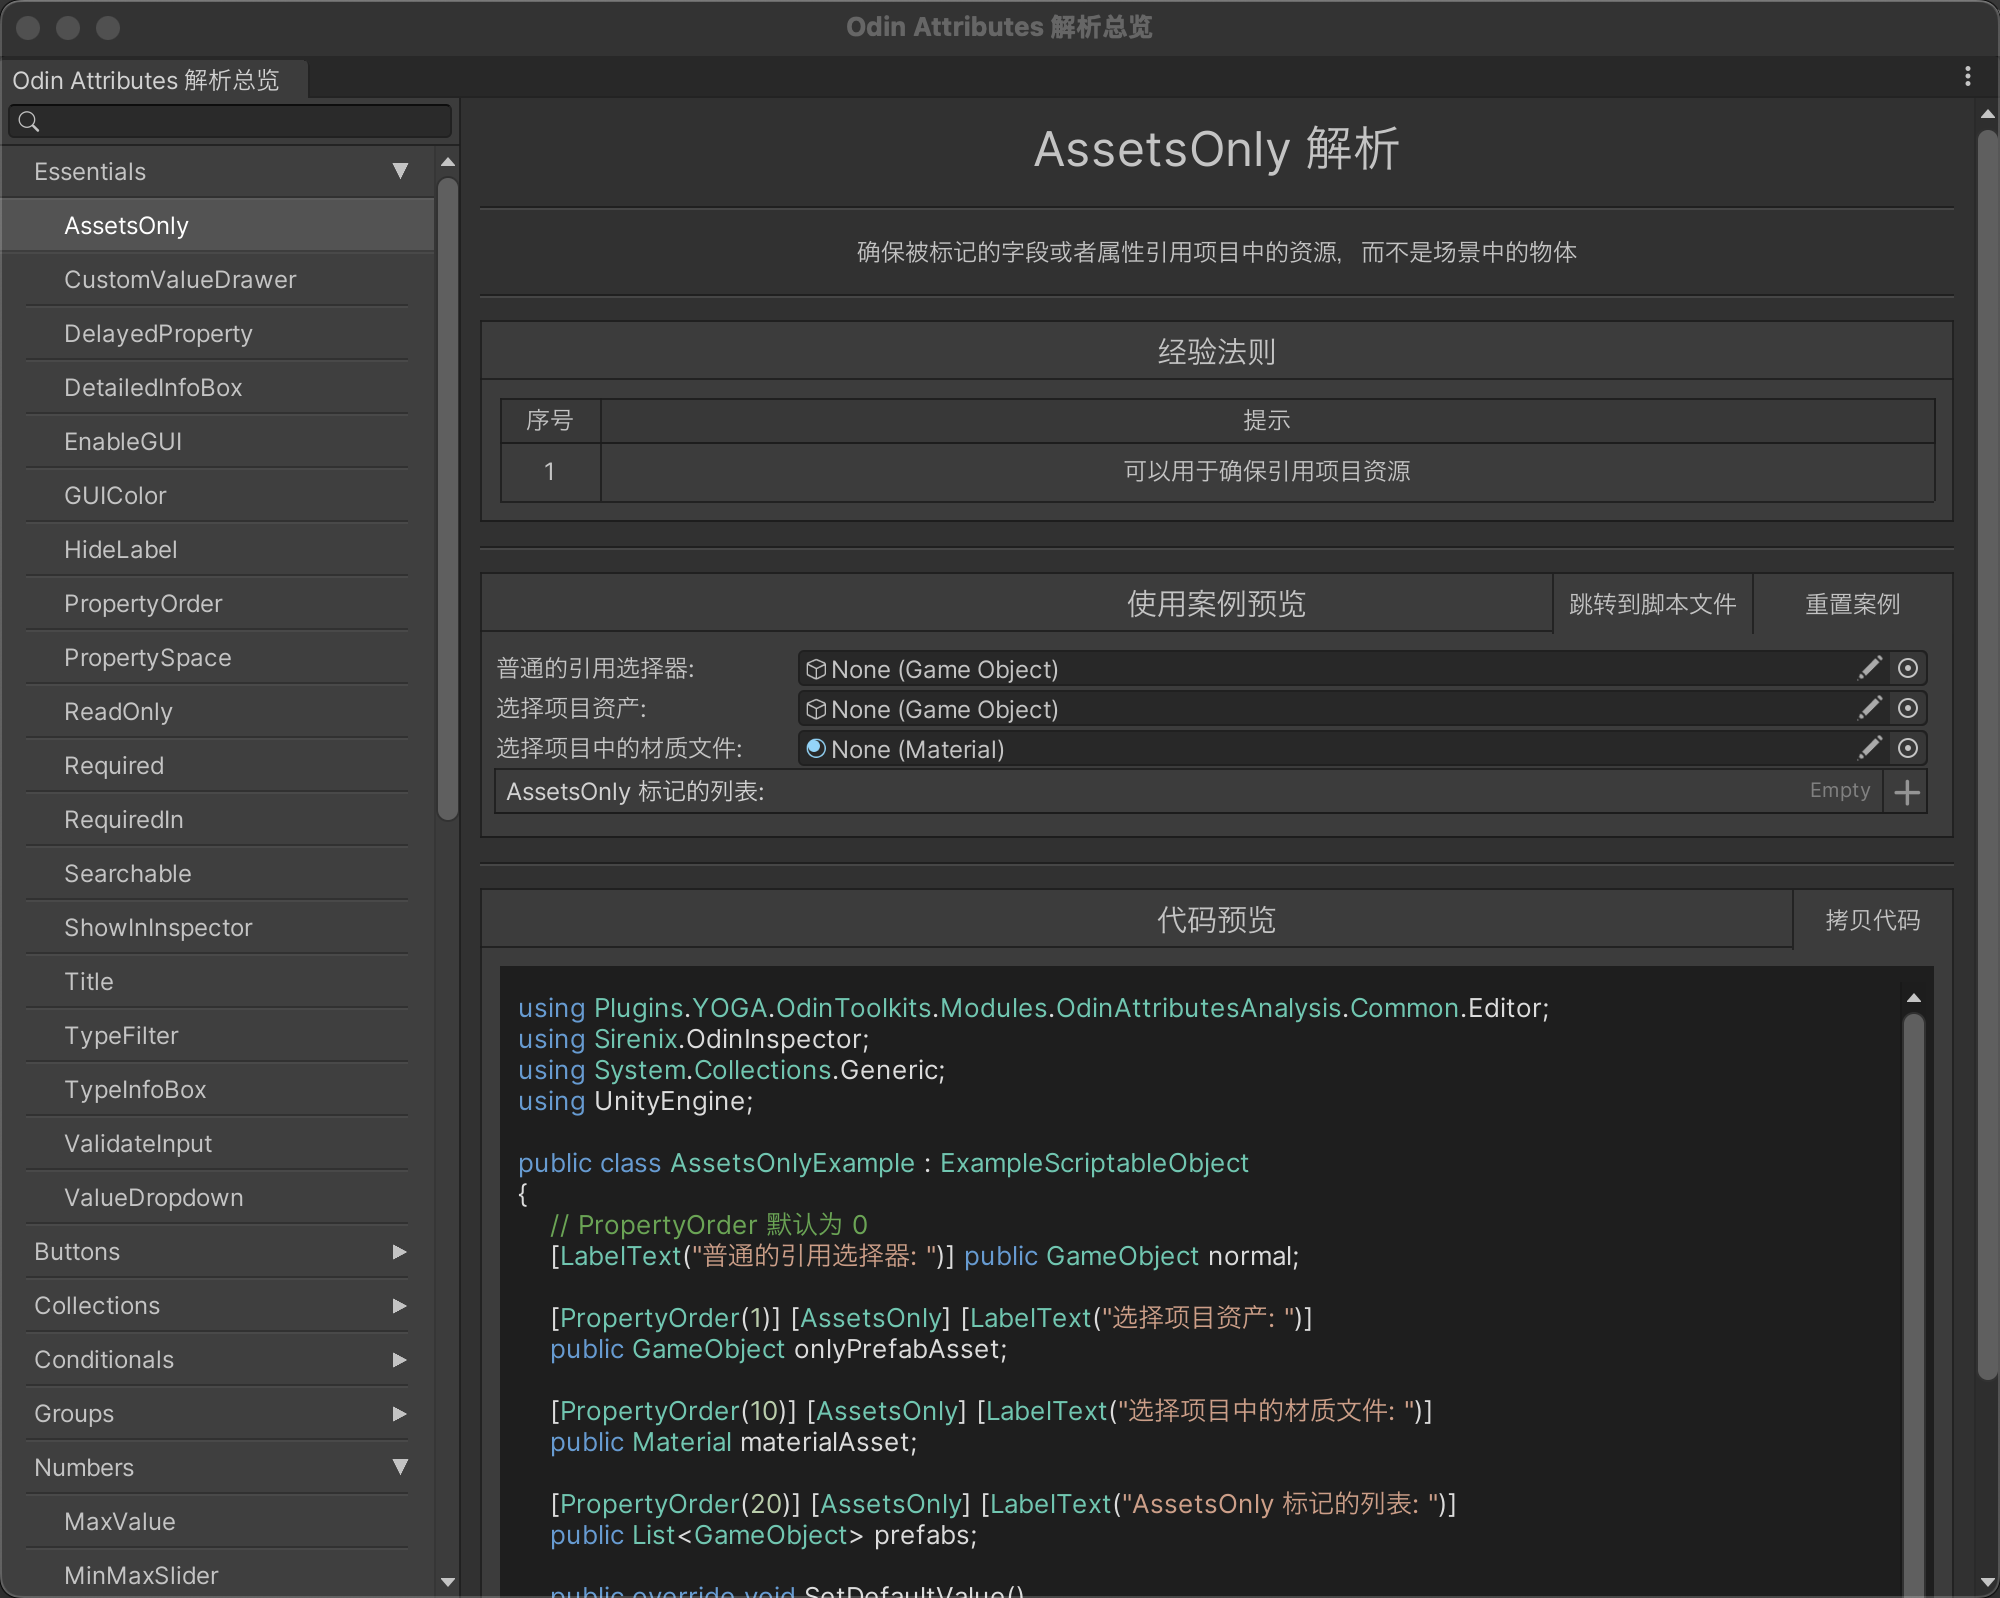
Task: Click pencil edit icon for 选择项目资产
Action: (x=1869, y=708)
